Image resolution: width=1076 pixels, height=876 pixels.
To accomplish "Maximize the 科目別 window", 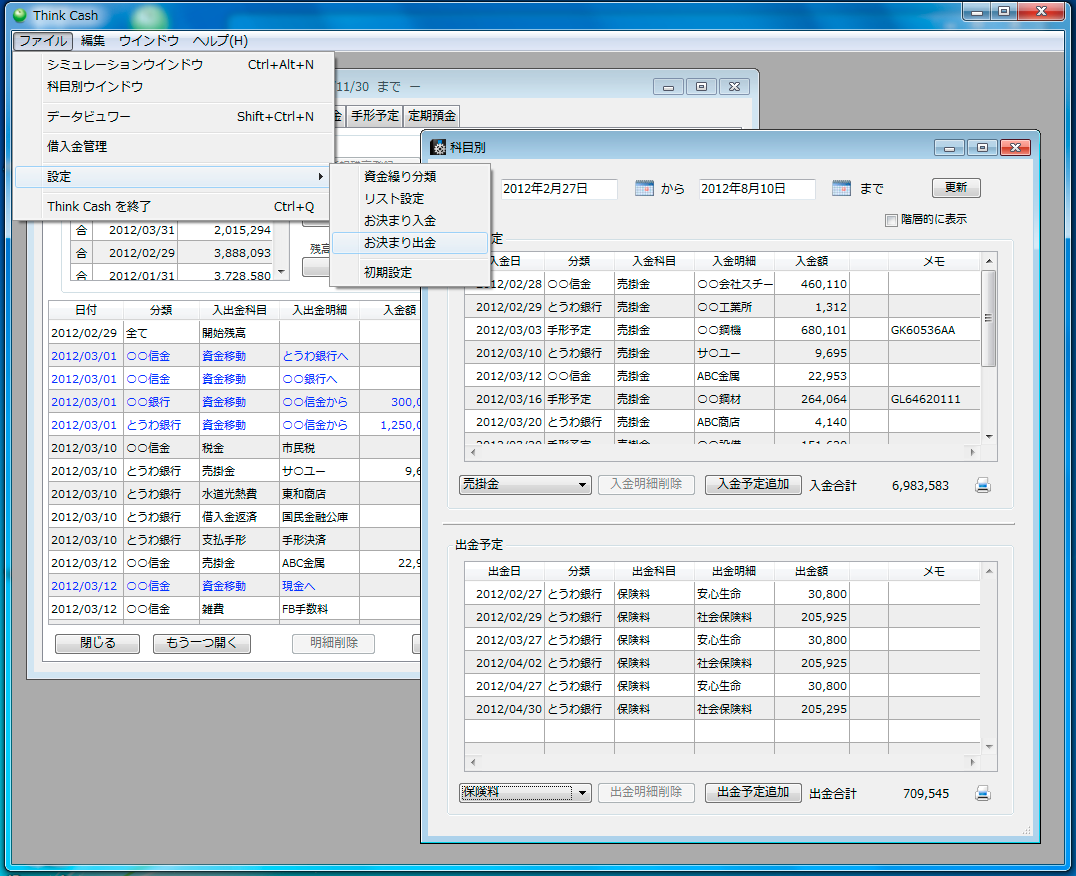I will 982,147.
